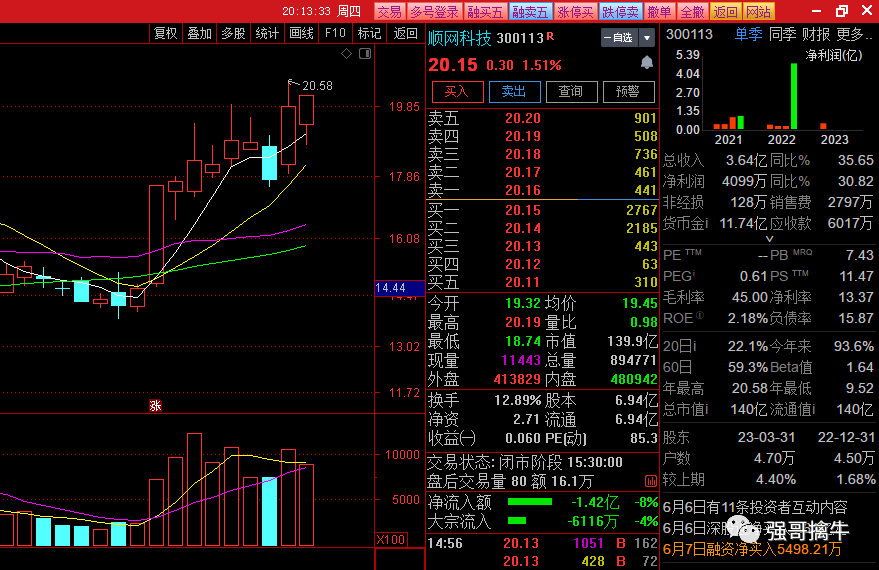Open the 网站 website link
Screen dimensions: 879x570
coord(758,12)
